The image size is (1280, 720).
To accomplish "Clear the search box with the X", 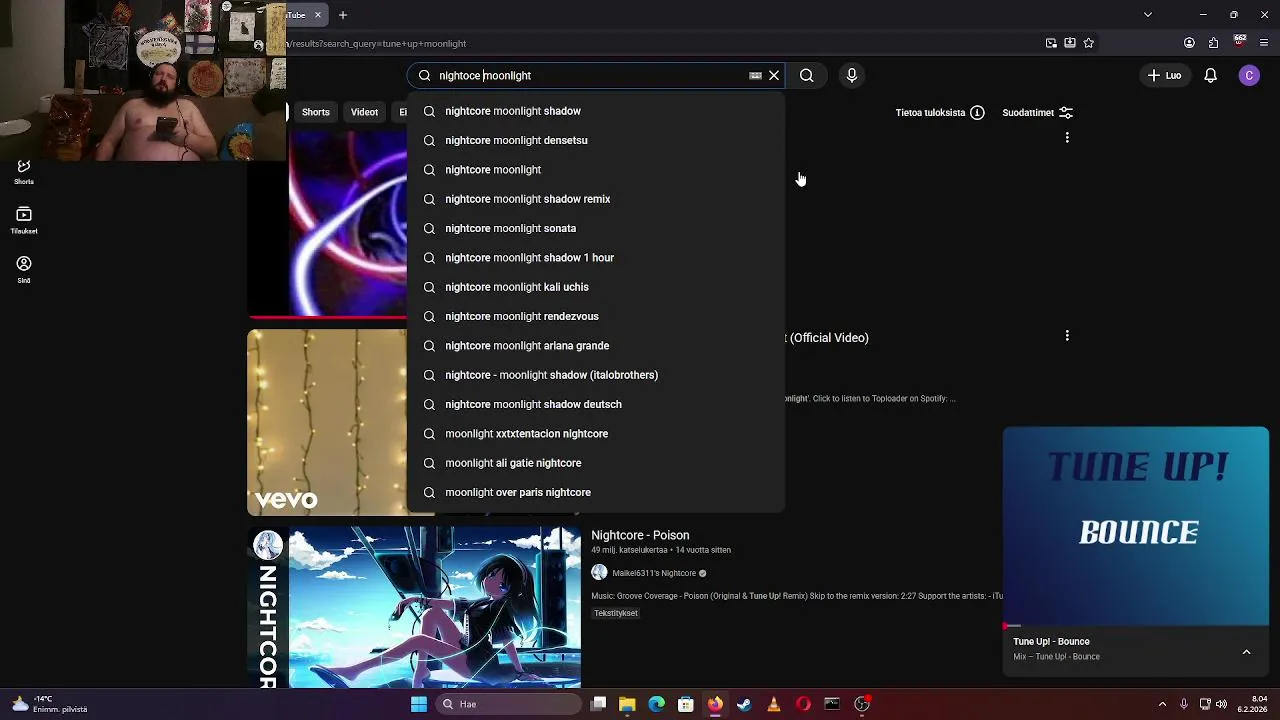I will (774, 75).
